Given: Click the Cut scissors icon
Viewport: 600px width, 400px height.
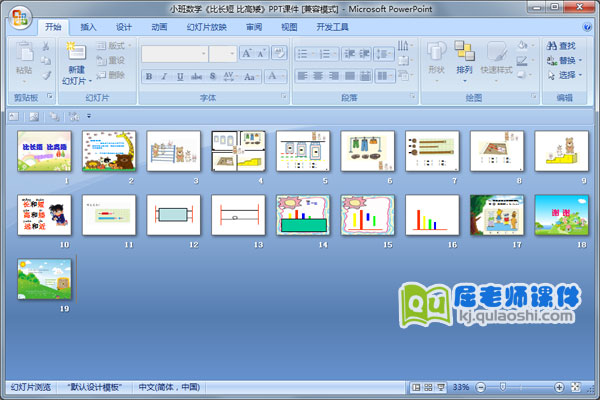Looking at the screenshot, I should tap(46, 46).
